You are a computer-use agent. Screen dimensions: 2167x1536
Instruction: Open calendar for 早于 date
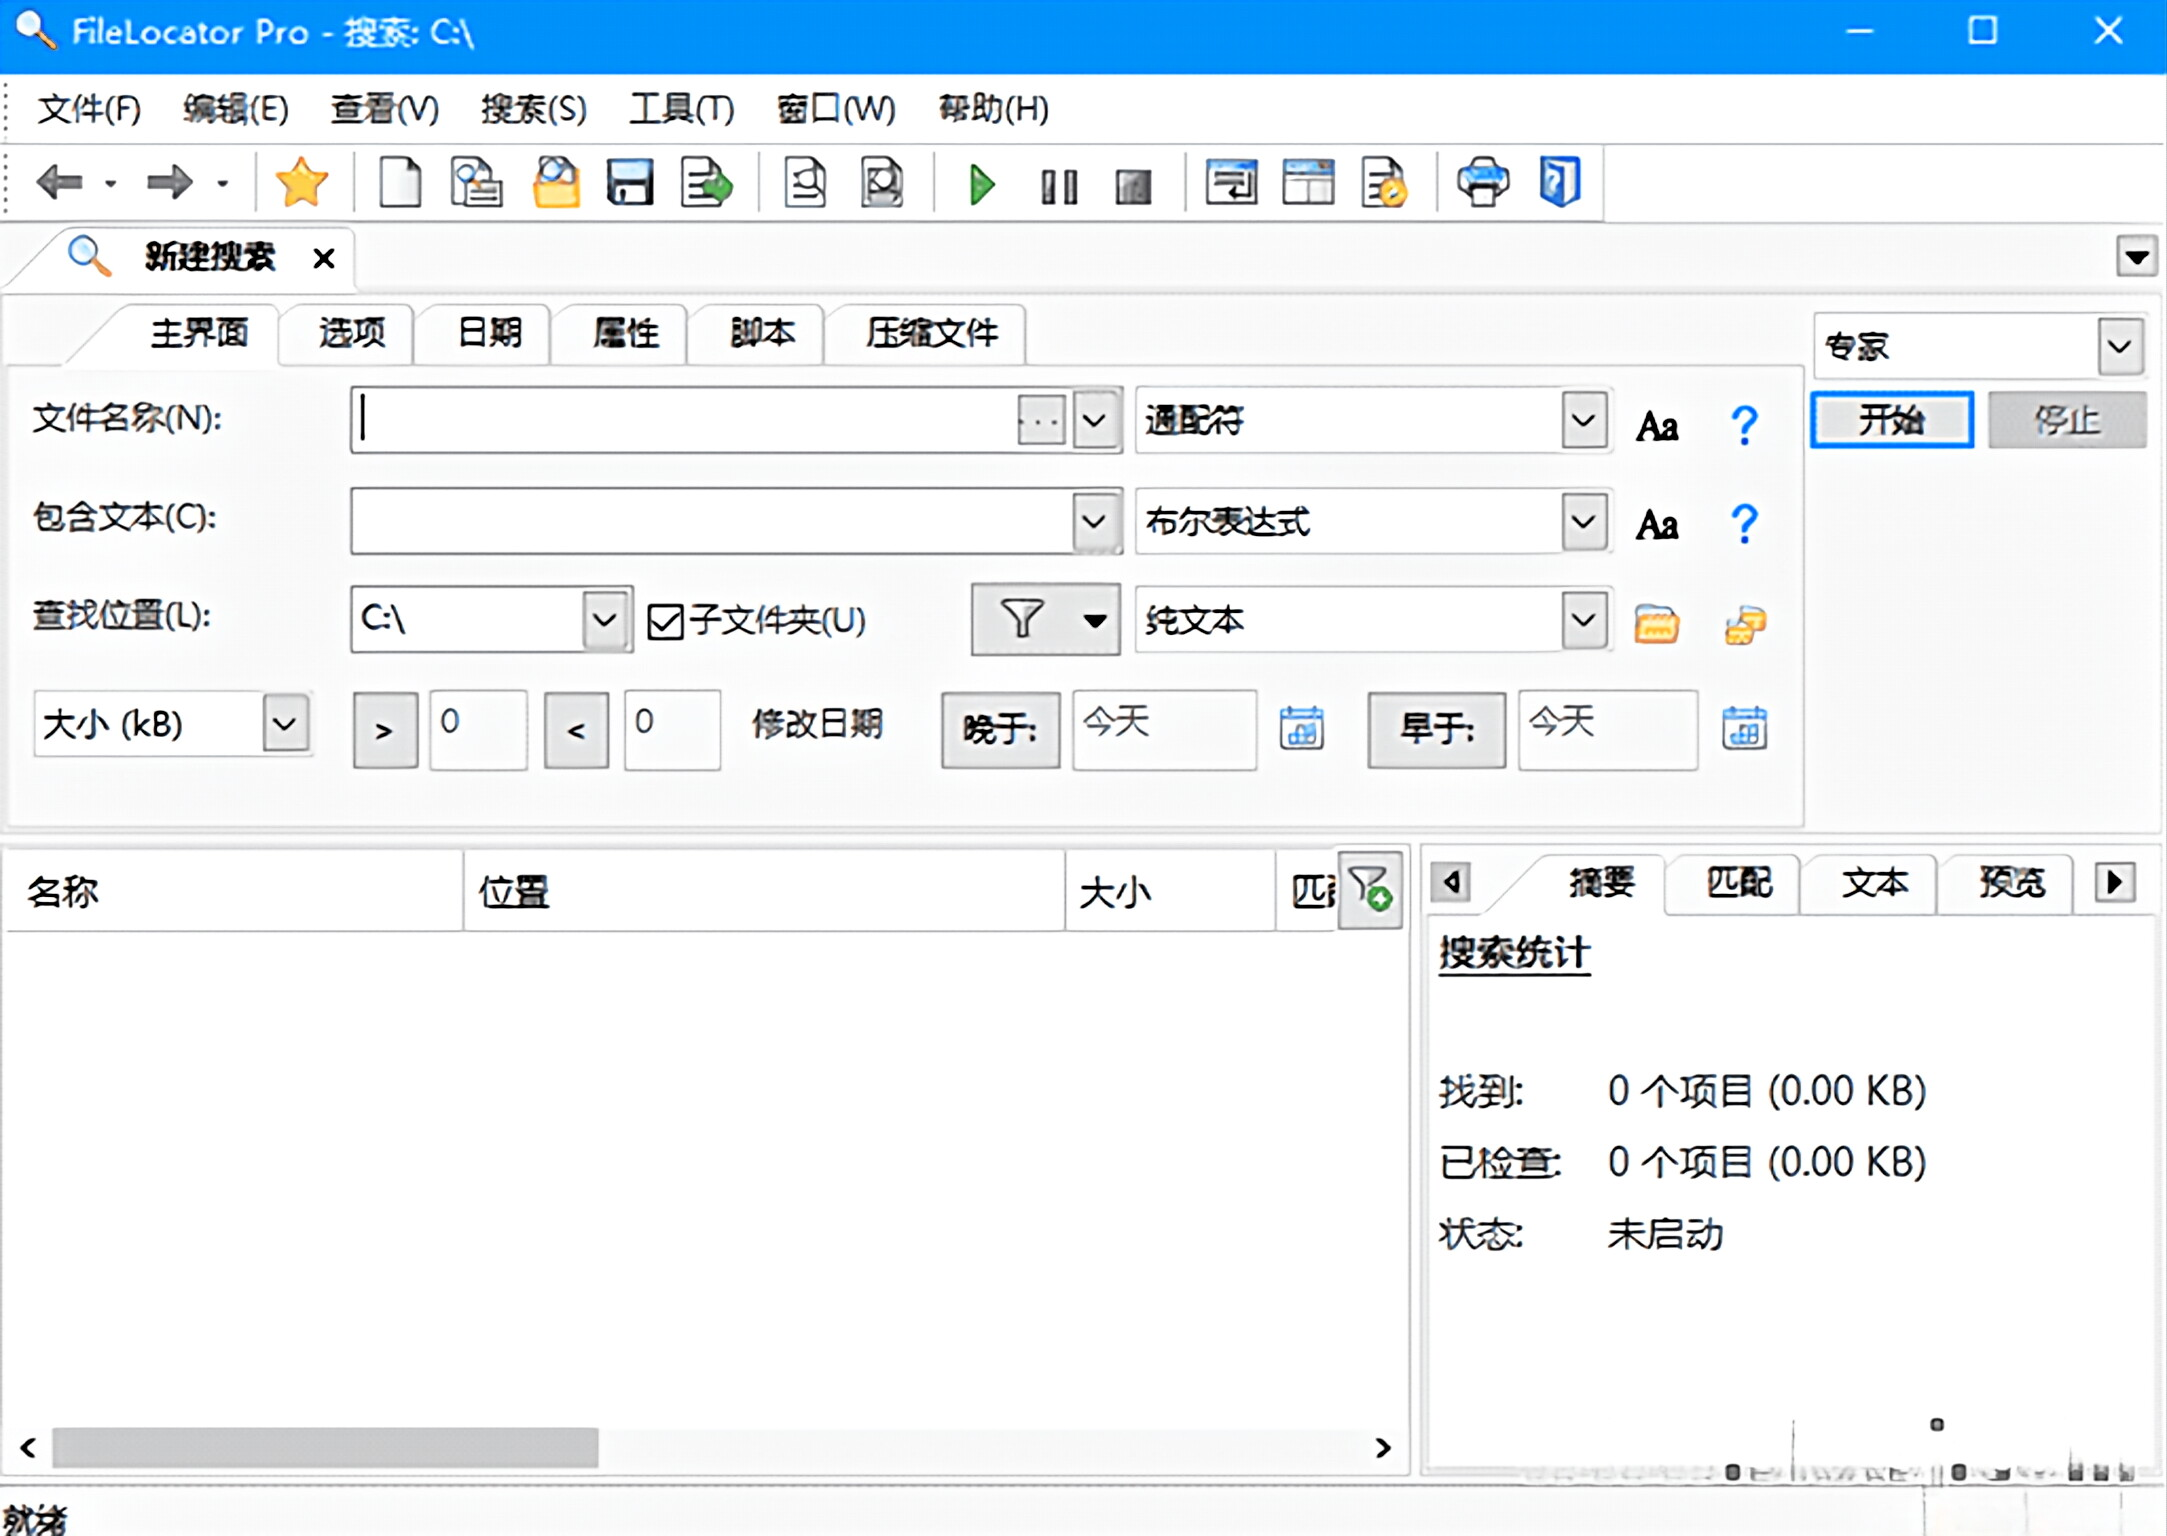point(1744,728)
